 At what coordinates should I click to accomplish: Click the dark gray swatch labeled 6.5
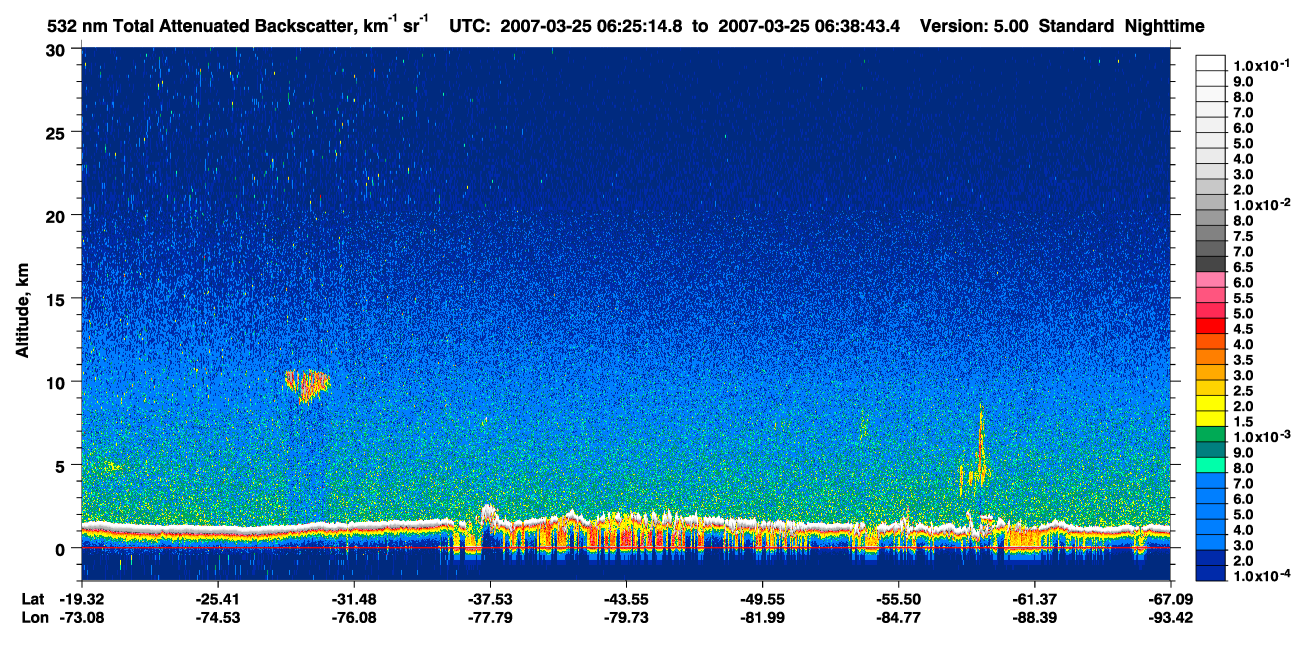coord(1211,264)
